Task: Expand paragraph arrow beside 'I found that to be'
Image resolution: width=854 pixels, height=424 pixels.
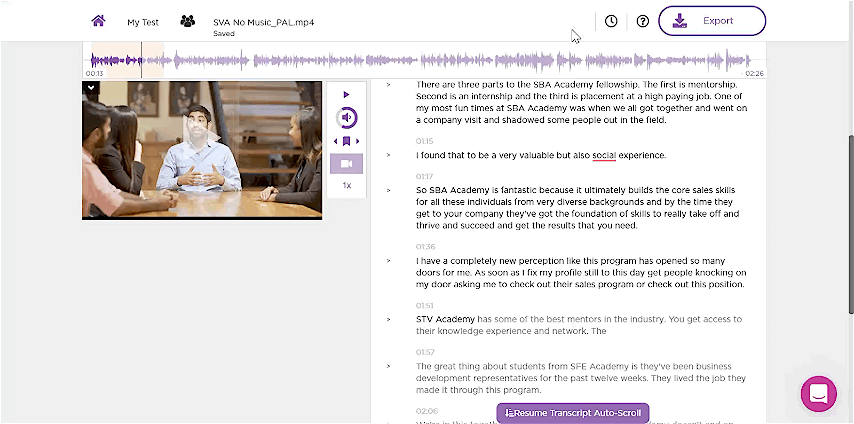Action: pyautogui.click(x=388, y=155)
